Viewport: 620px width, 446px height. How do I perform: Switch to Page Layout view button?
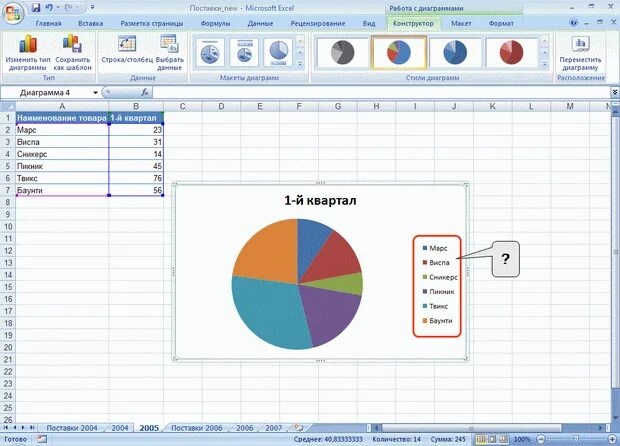[492, 439]
